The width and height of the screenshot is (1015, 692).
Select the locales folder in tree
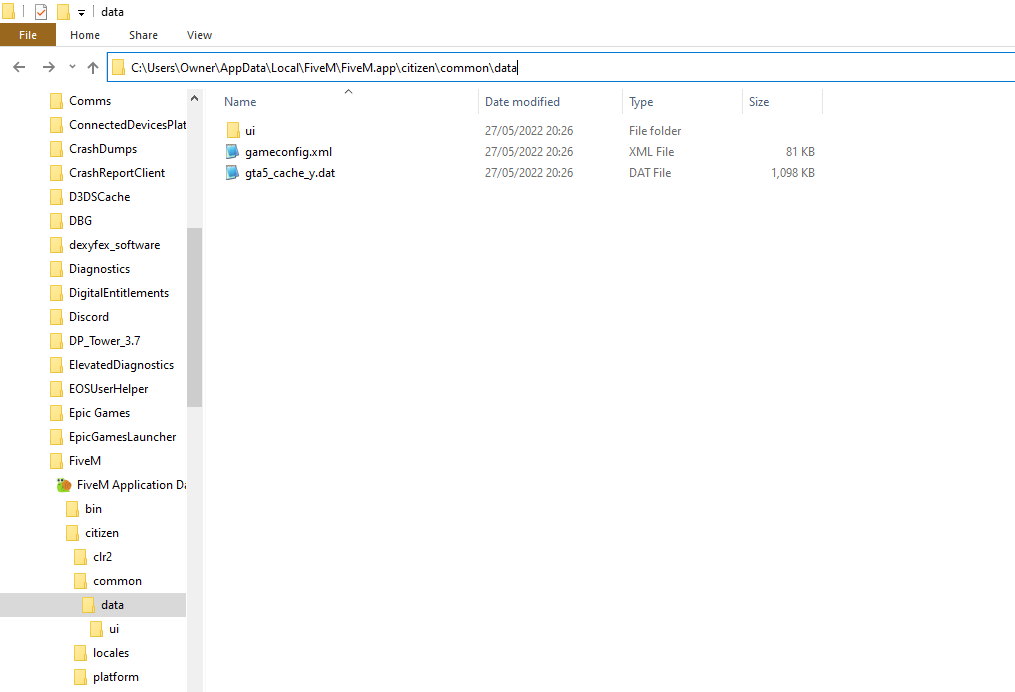pos(111,653)
